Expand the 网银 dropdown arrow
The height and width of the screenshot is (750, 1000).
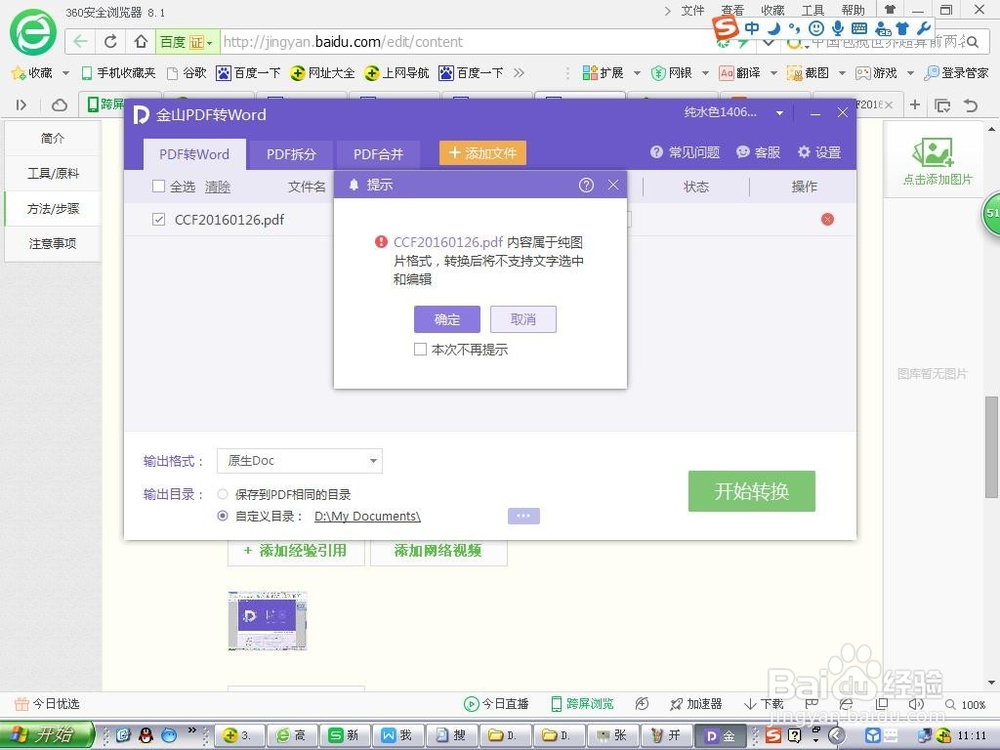(705, 73)
